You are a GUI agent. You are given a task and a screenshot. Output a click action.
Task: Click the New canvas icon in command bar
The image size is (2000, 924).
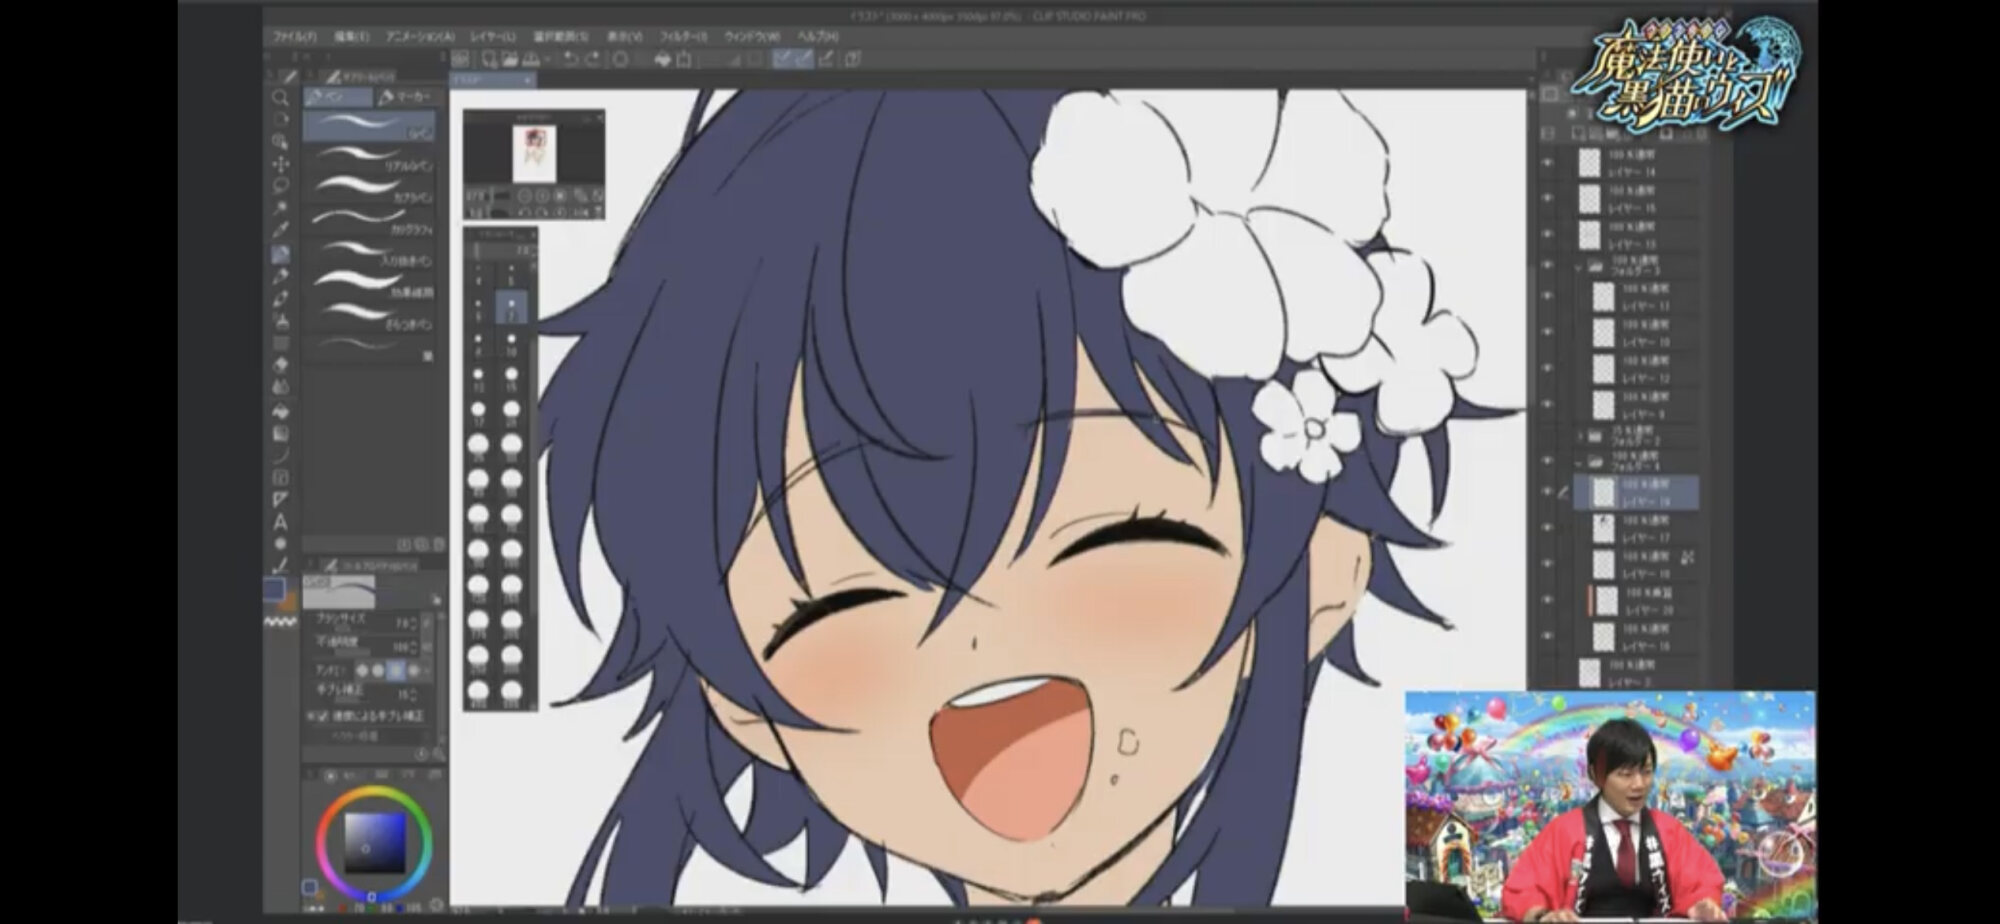(x=489, y=59)
